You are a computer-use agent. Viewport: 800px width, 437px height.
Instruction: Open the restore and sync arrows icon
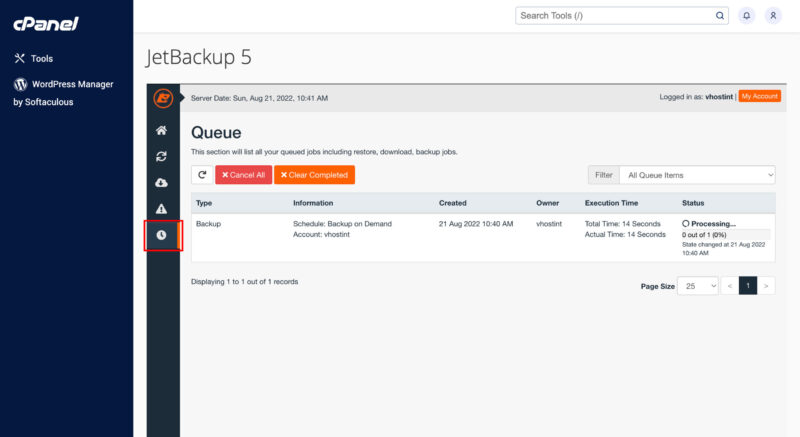tap(161, 157)
